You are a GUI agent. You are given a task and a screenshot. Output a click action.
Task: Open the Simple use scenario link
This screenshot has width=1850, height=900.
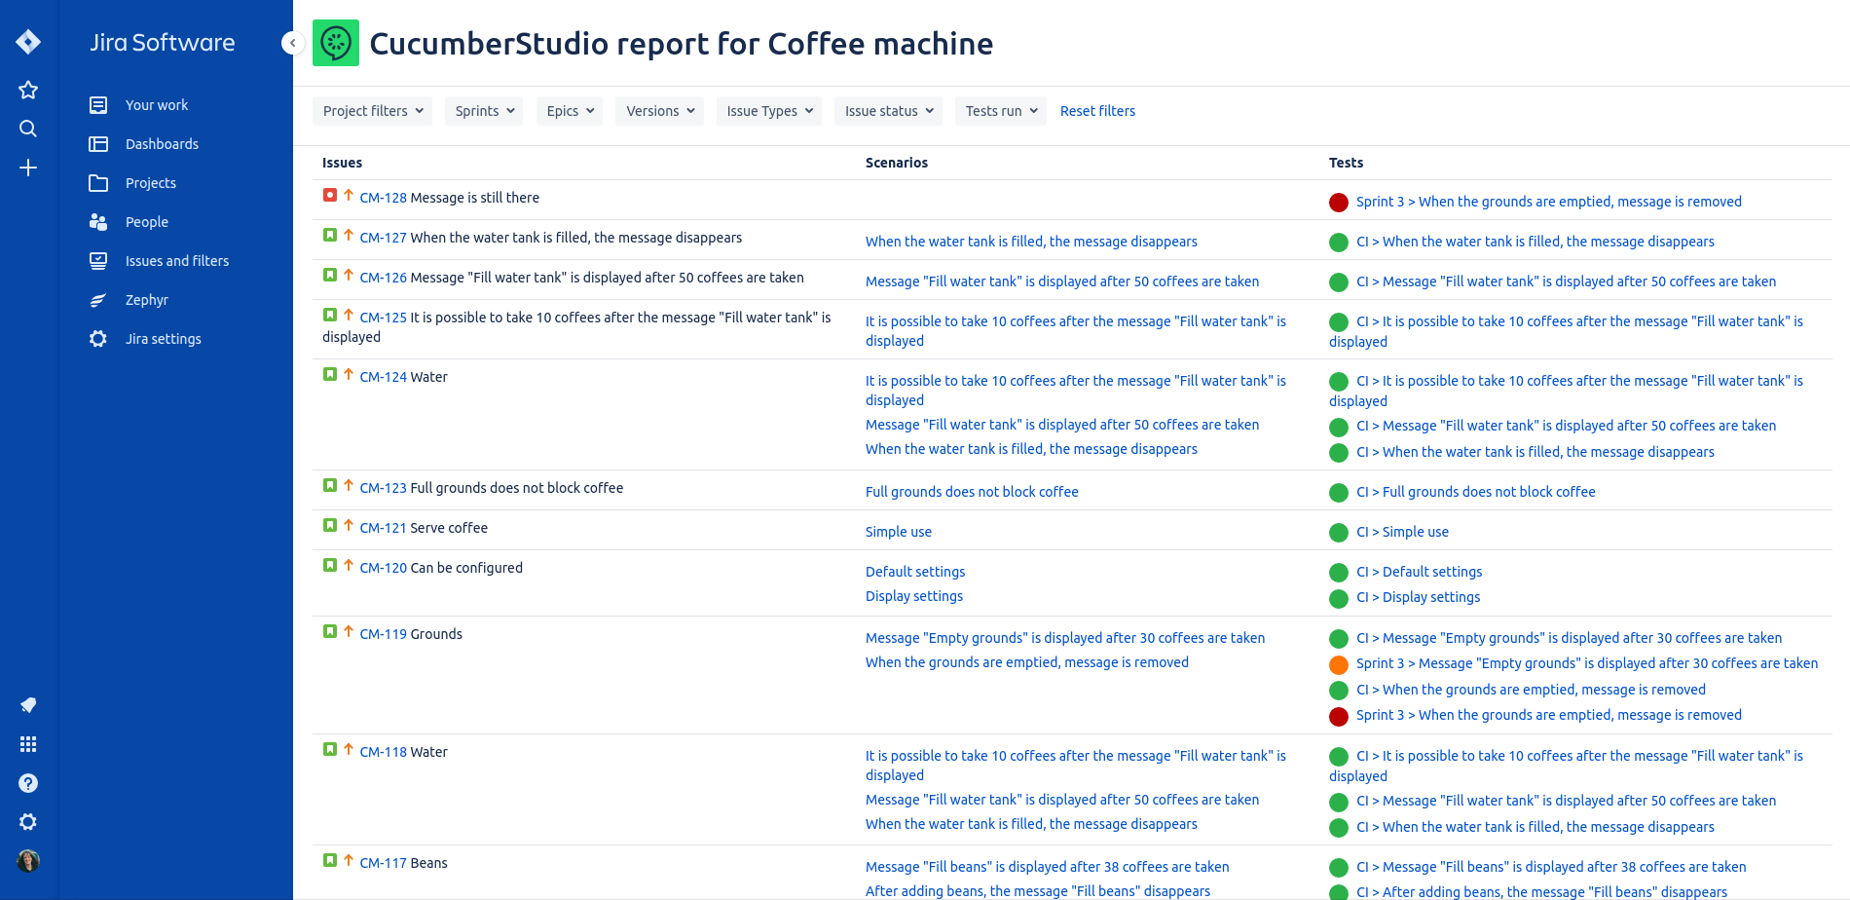click(898, 532)
